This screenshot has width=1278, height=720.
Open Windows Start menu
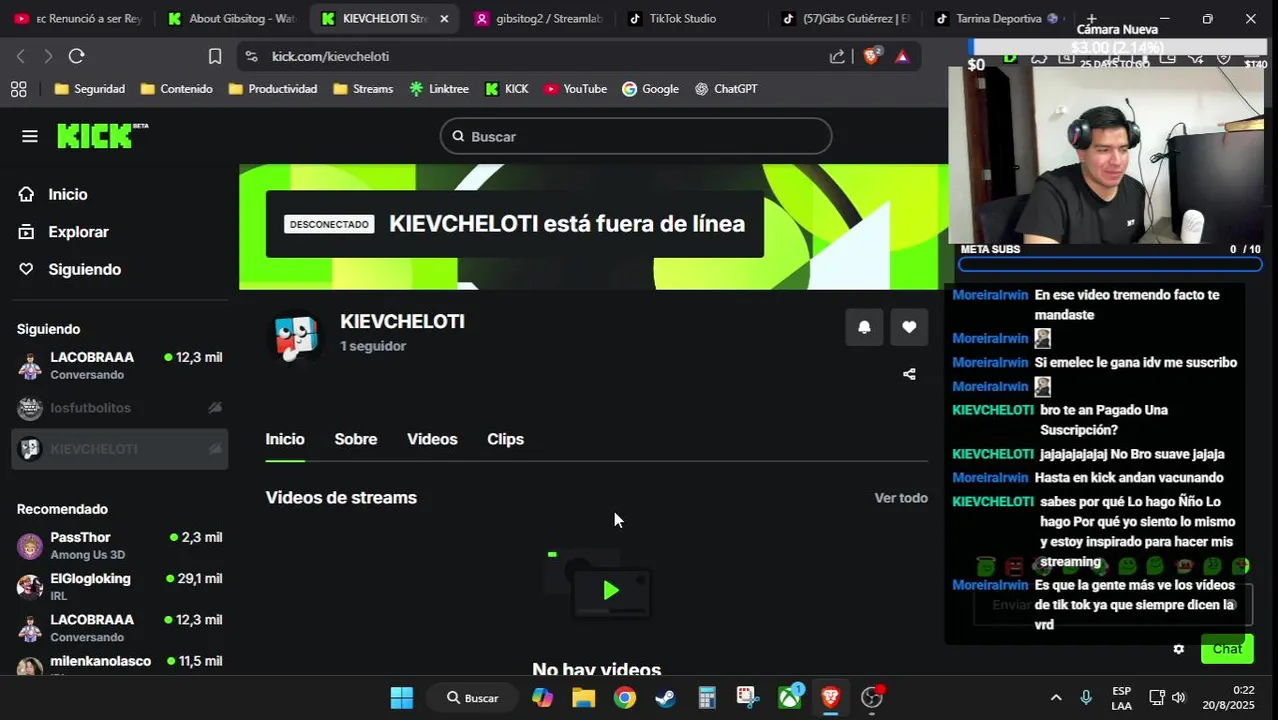click(x=401, y=697)
